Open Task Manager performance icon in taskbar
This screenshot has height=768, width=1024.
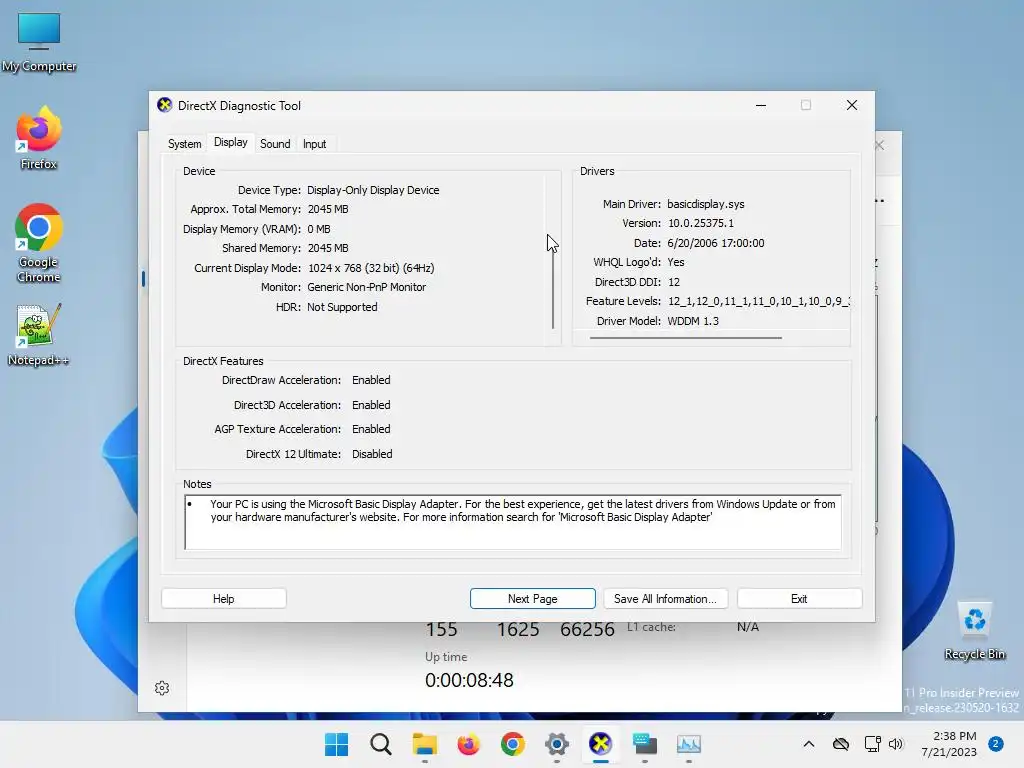point(688,744)
